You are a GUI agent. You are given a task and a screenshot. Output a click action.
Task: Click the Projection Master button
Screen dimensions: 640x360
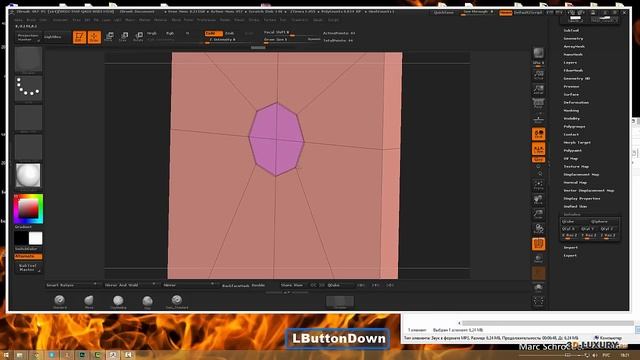point(28,37)
